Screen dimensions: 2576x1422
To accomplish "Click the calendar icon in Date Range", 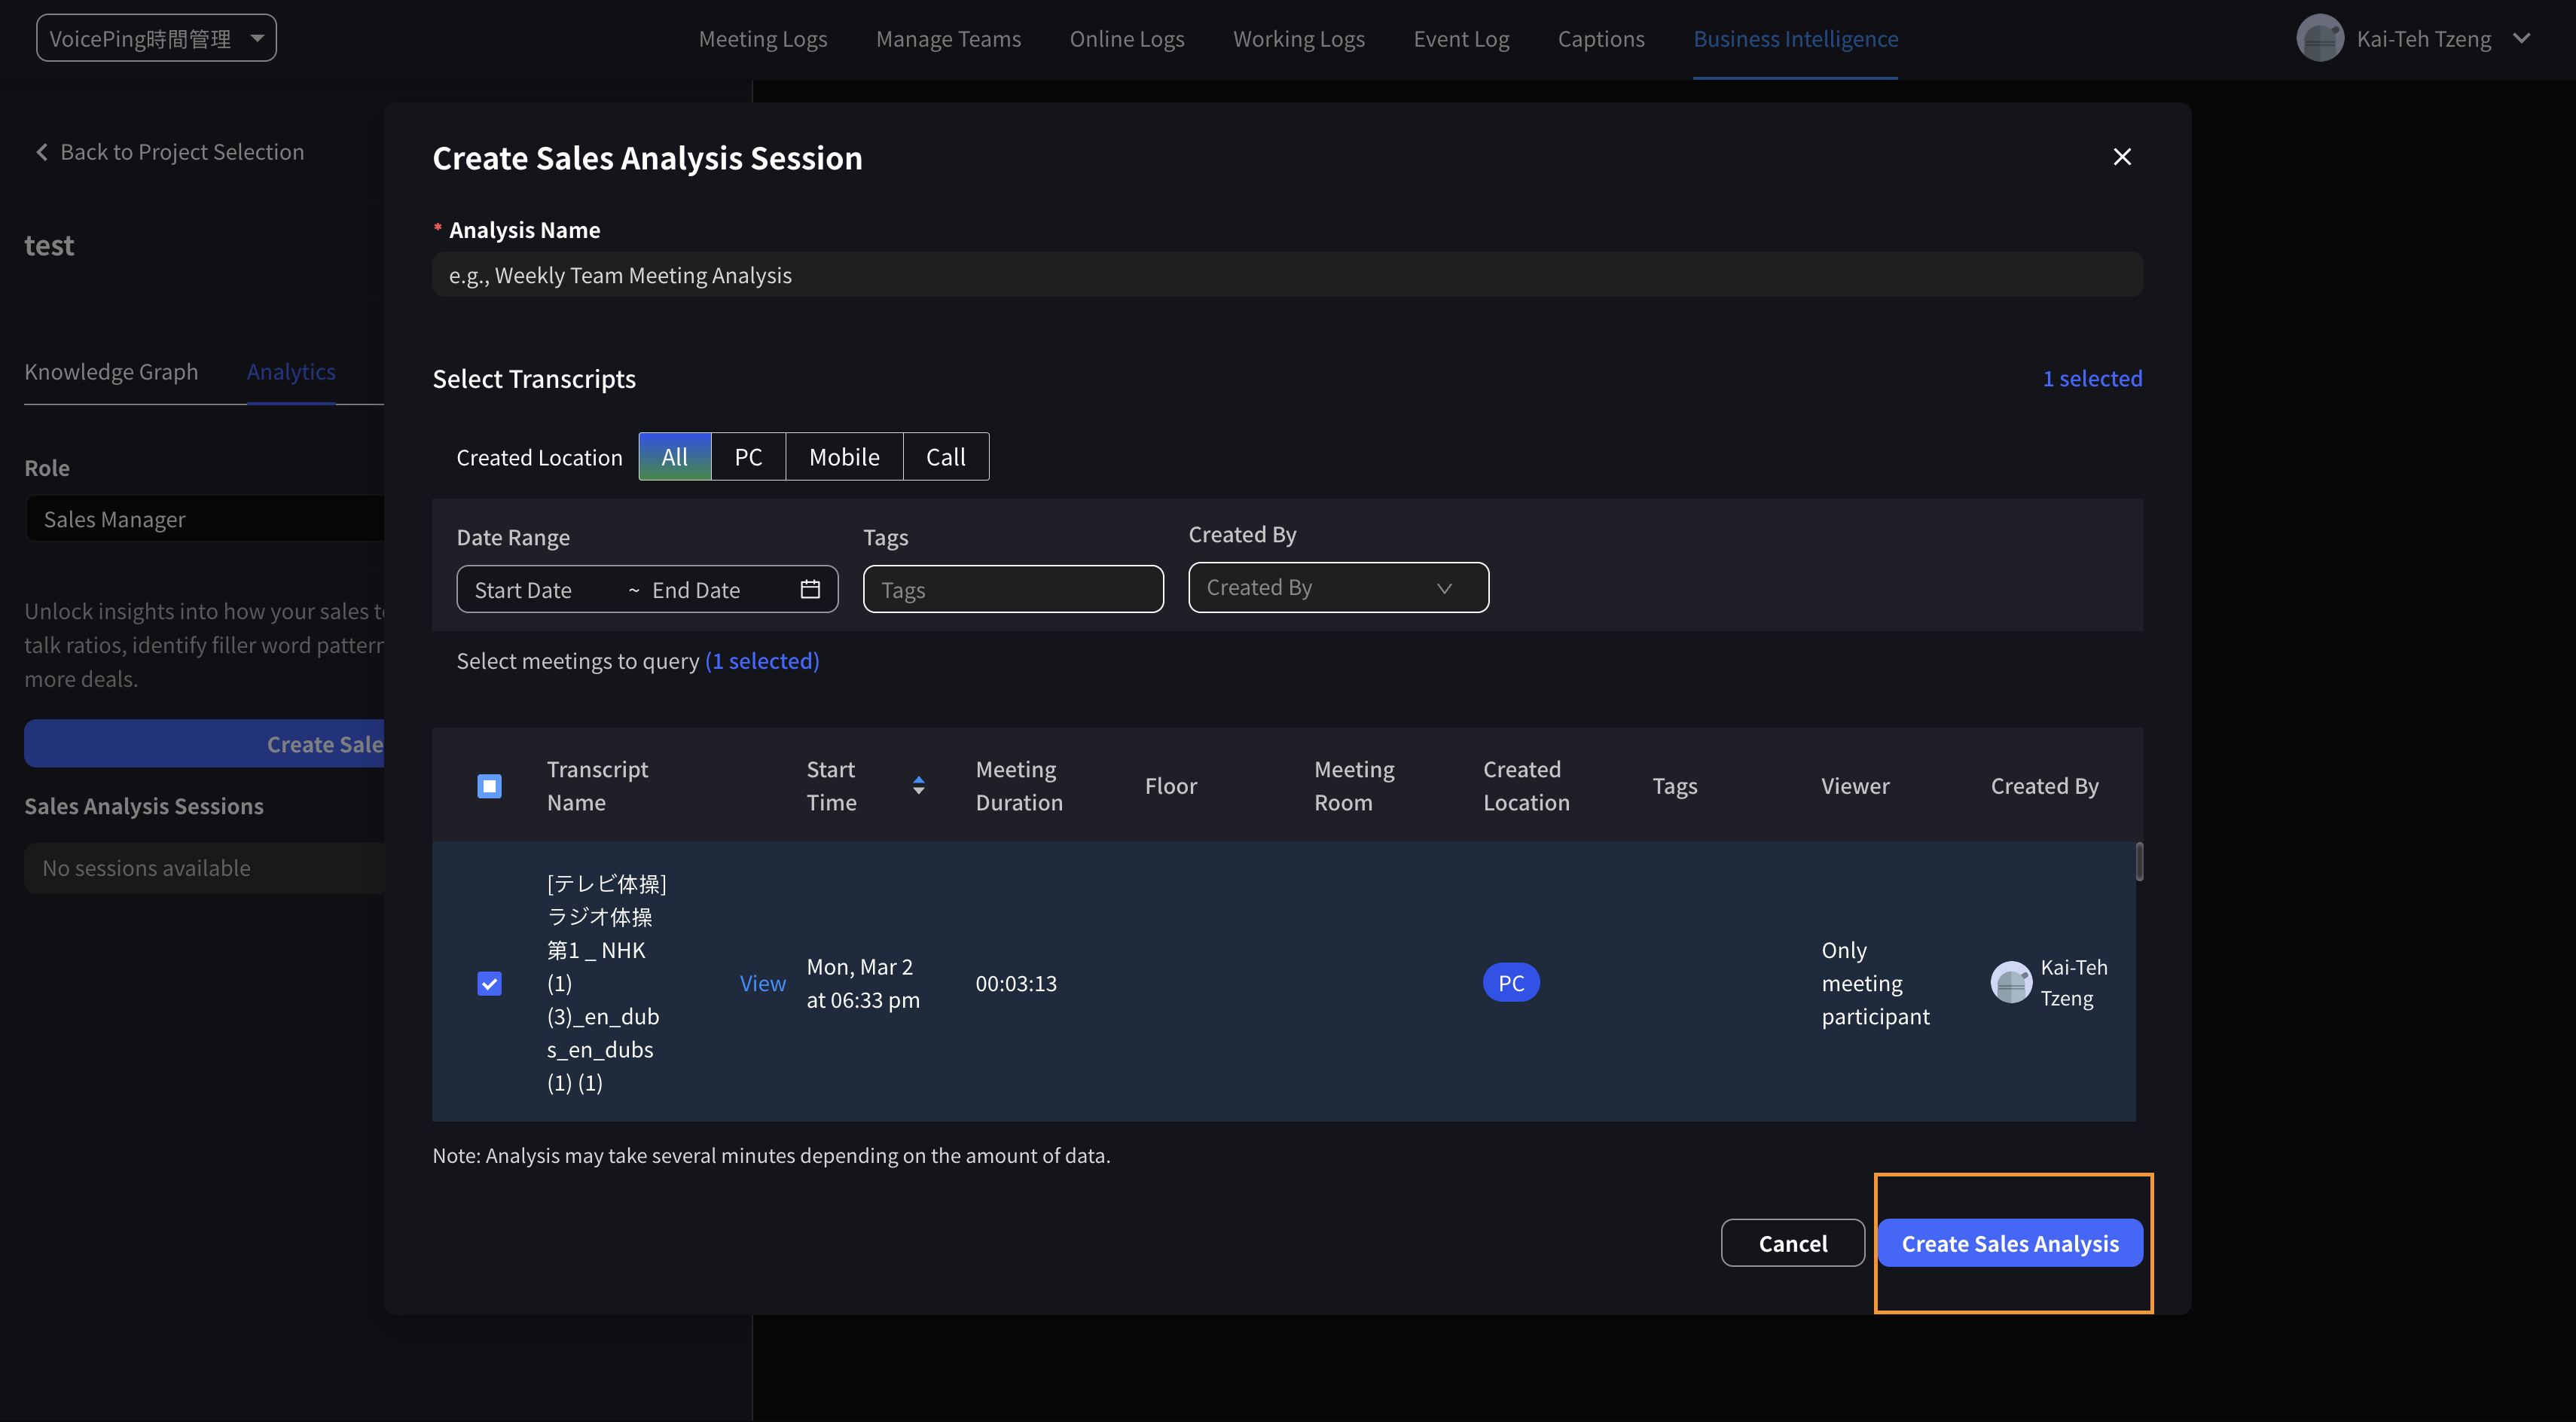I will (810, 589).
